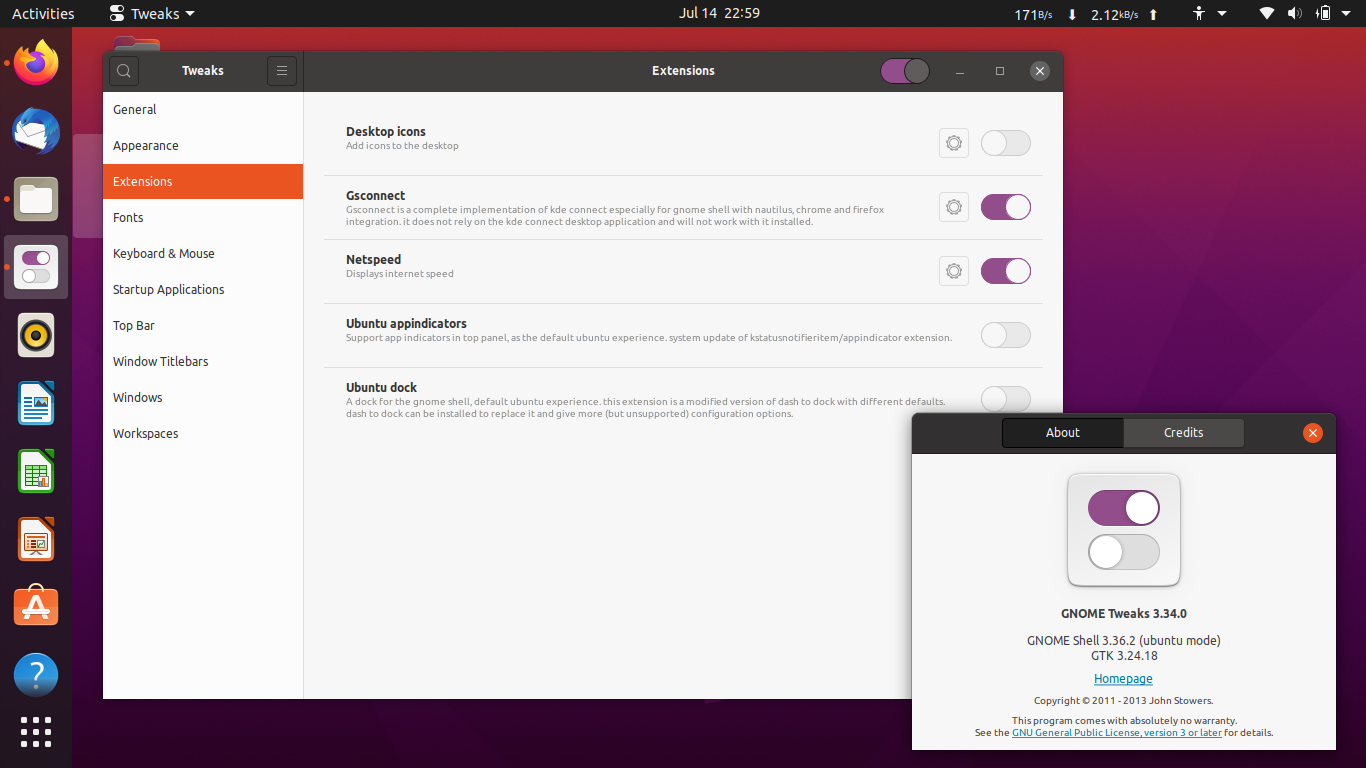The height and width of the screenshot is (768, 1366).
Task: Select Fonts in the Tweaks sidebar
Action: (x=128, y=217)
